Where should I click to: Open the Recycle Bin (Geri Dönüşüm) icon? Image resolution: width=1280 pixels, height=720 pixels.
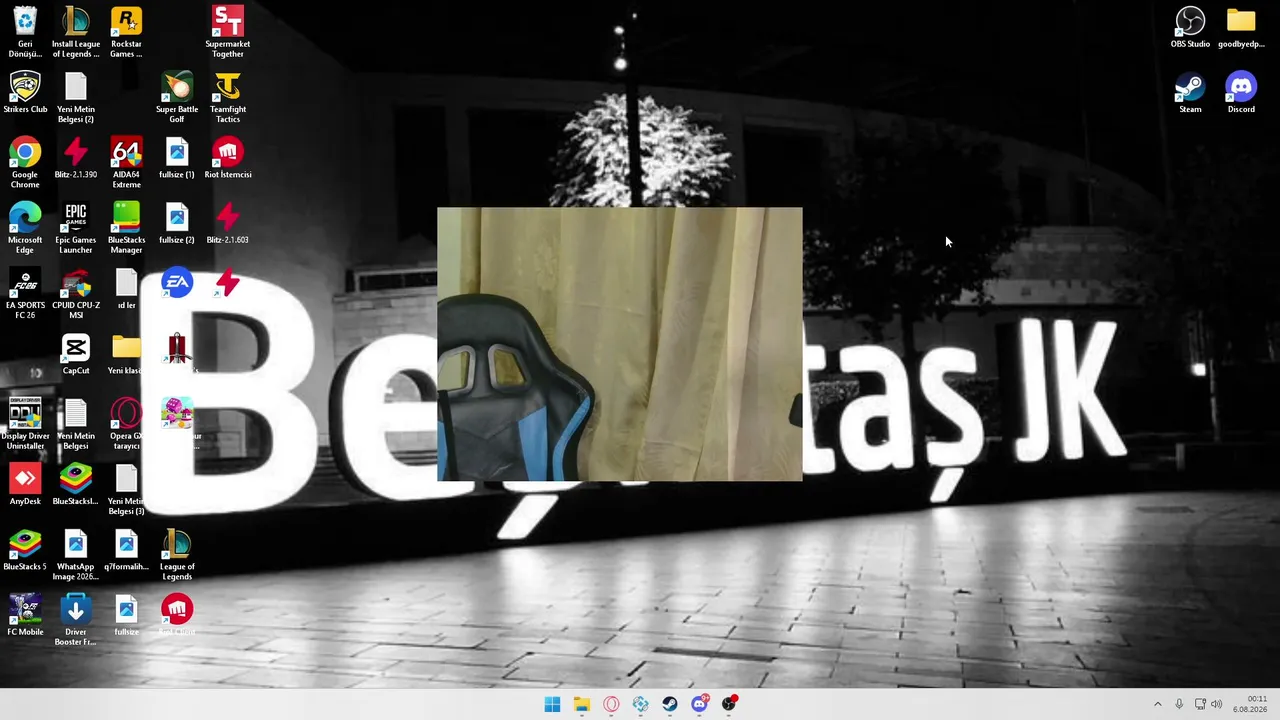pos(25,32)
